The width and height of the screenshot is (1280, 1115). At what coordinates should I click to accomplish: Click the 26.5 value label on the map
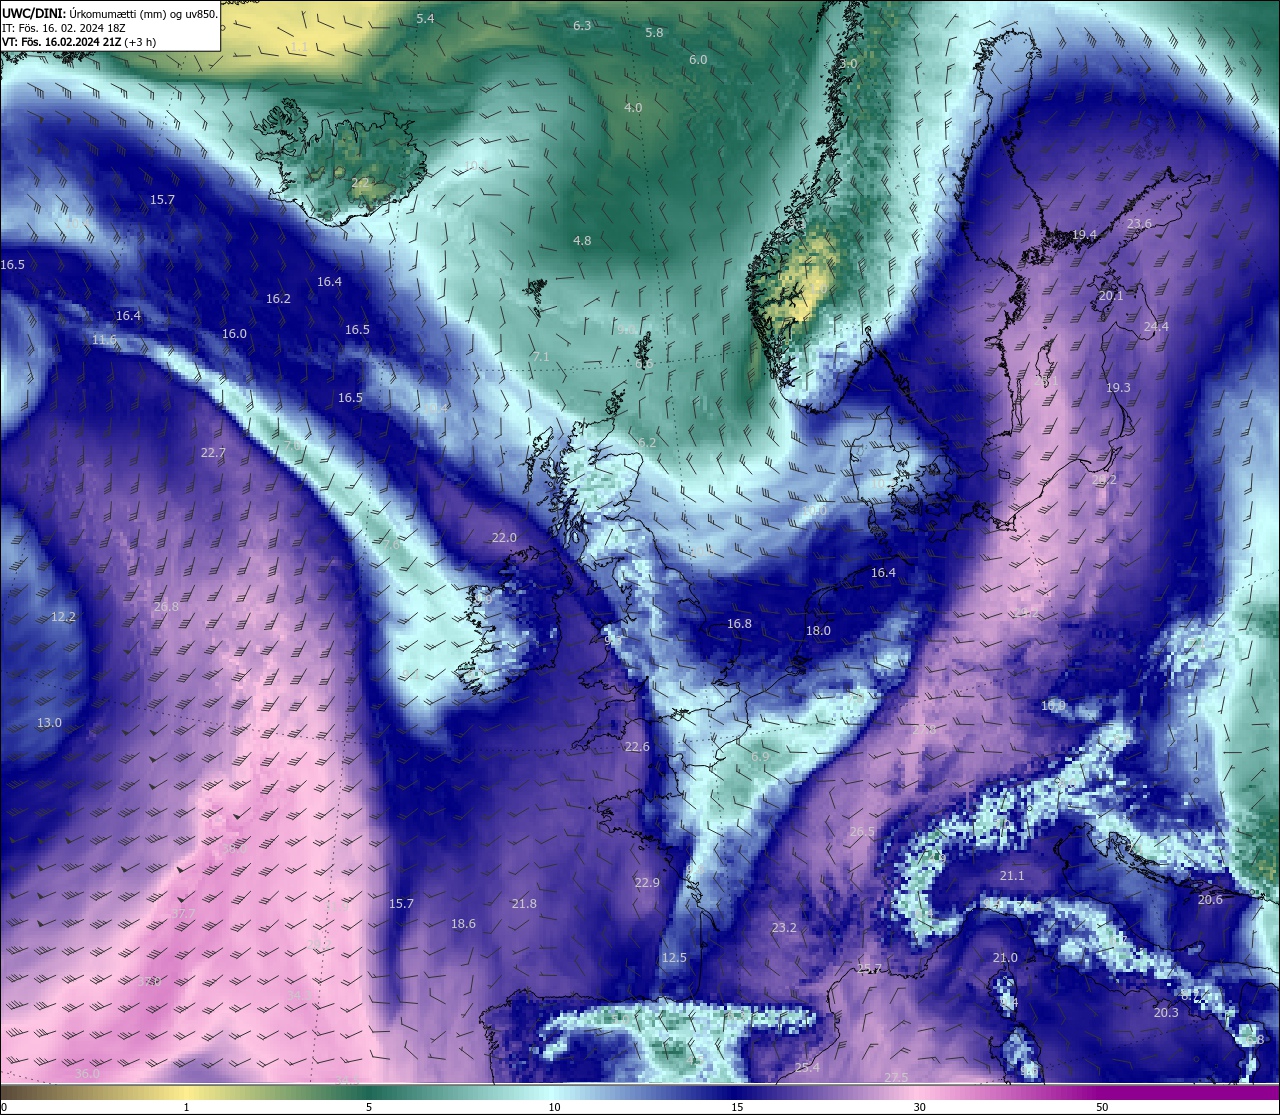pos(862,832)
